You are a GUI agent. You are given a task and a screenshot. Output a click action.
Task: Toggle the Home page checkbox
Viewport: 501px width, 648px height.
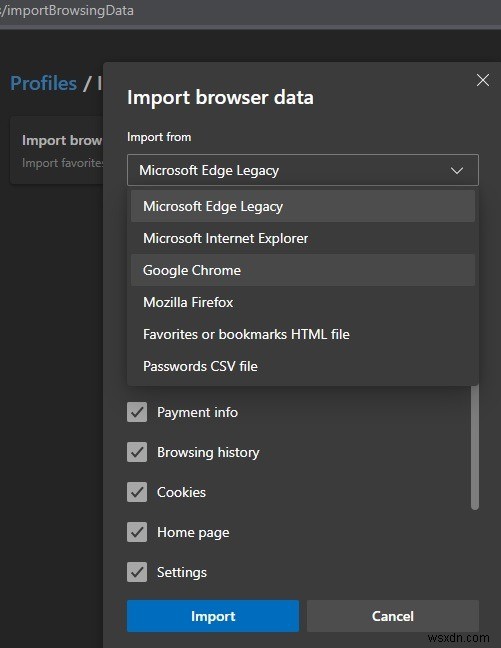pyautogui.click(x=137, y=532)
